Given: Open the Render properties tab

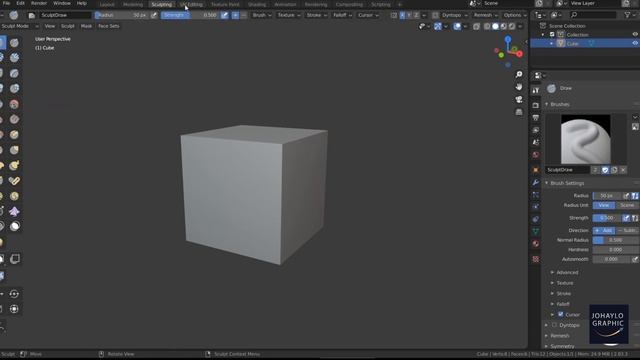Looking at the screenshot, I should (x=536, y=105).
